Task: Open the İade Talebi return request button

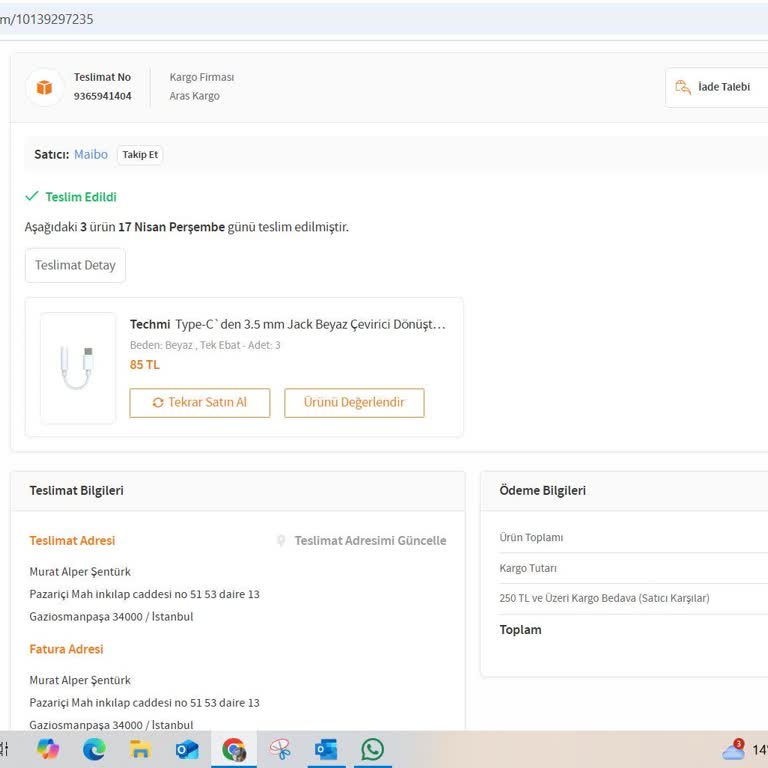Action: (x=716, y=87)
